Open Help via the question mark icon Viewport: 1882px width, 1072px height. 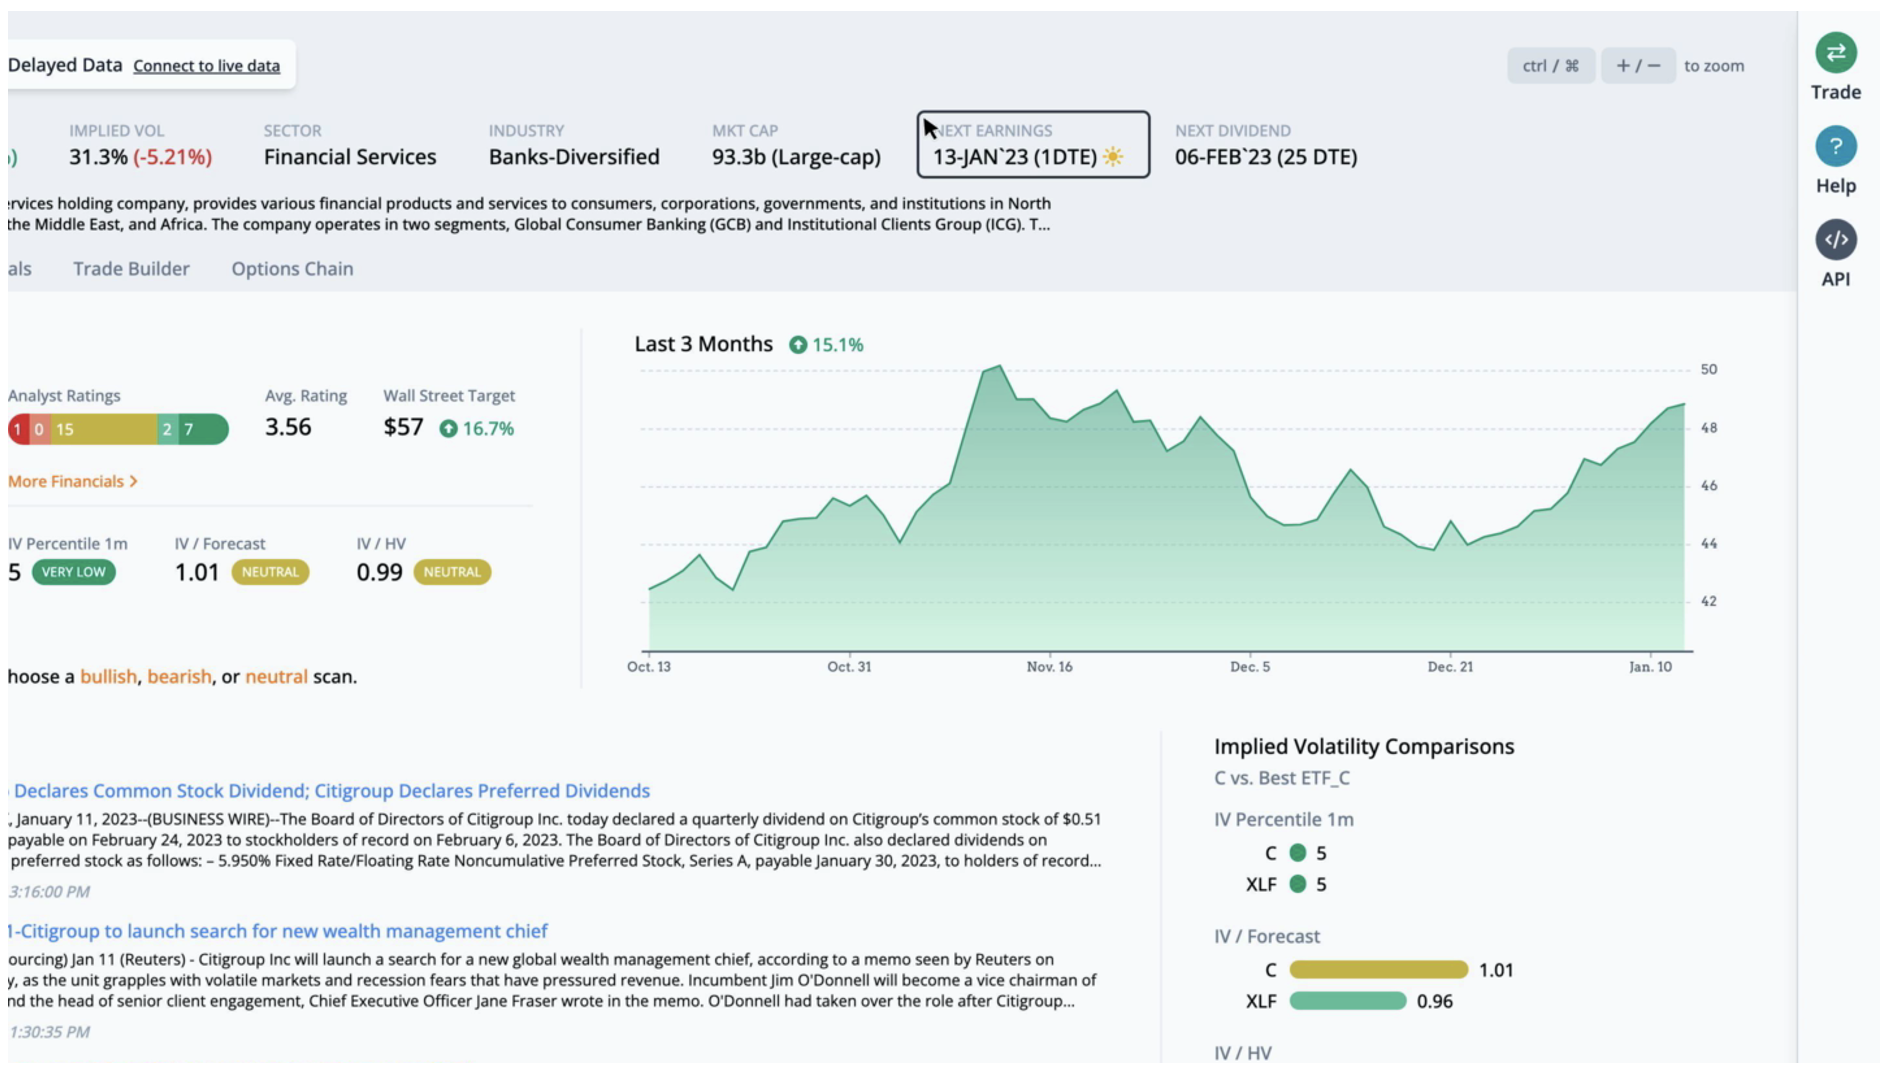[x=1835, y=147]
